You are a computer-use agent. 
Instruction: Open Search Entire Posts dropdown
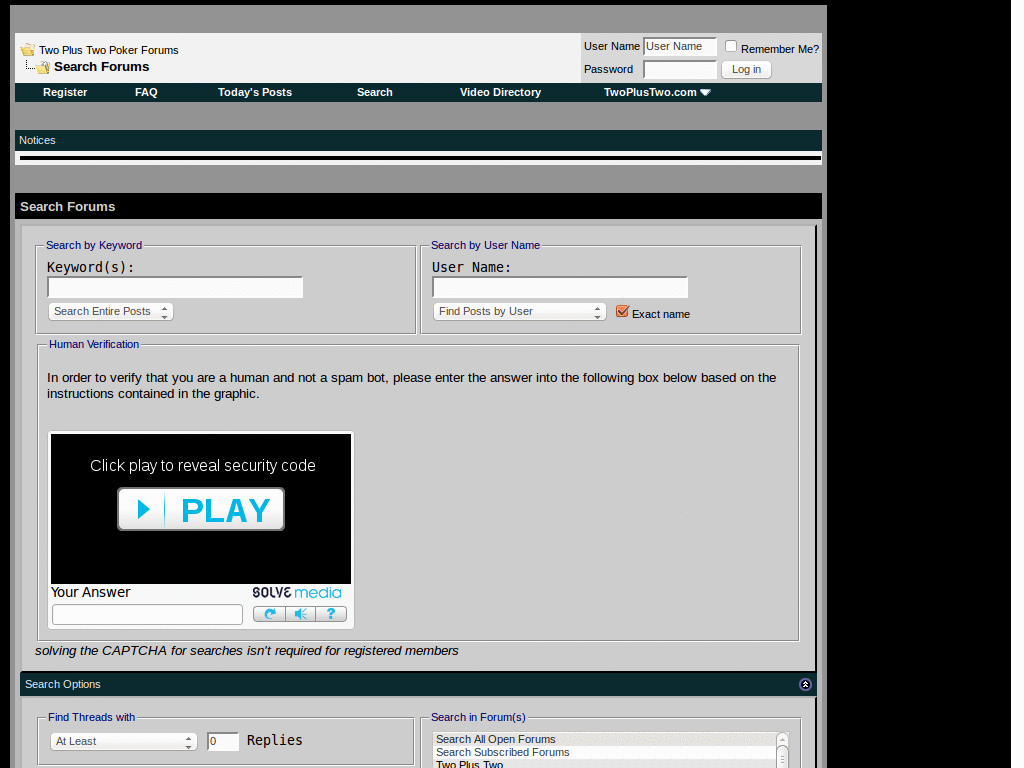110,312
